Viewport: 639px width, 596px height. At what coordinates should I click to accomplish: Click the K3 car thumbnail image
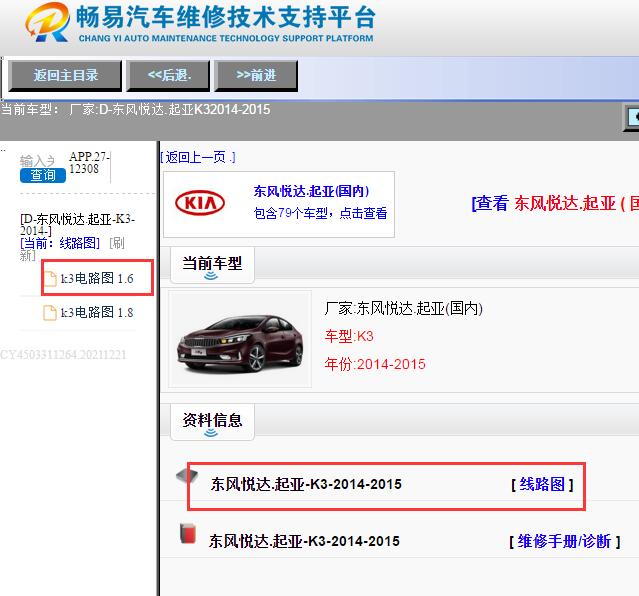(240, 339)
